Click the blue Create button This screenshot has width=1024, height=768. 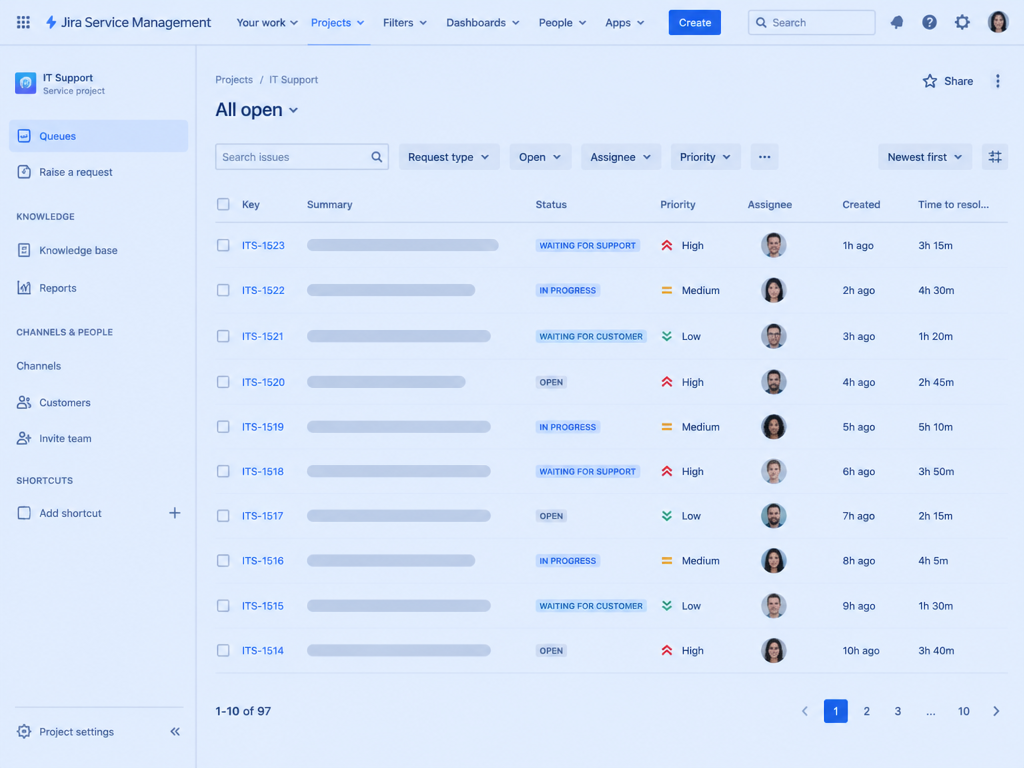point(694,22)
